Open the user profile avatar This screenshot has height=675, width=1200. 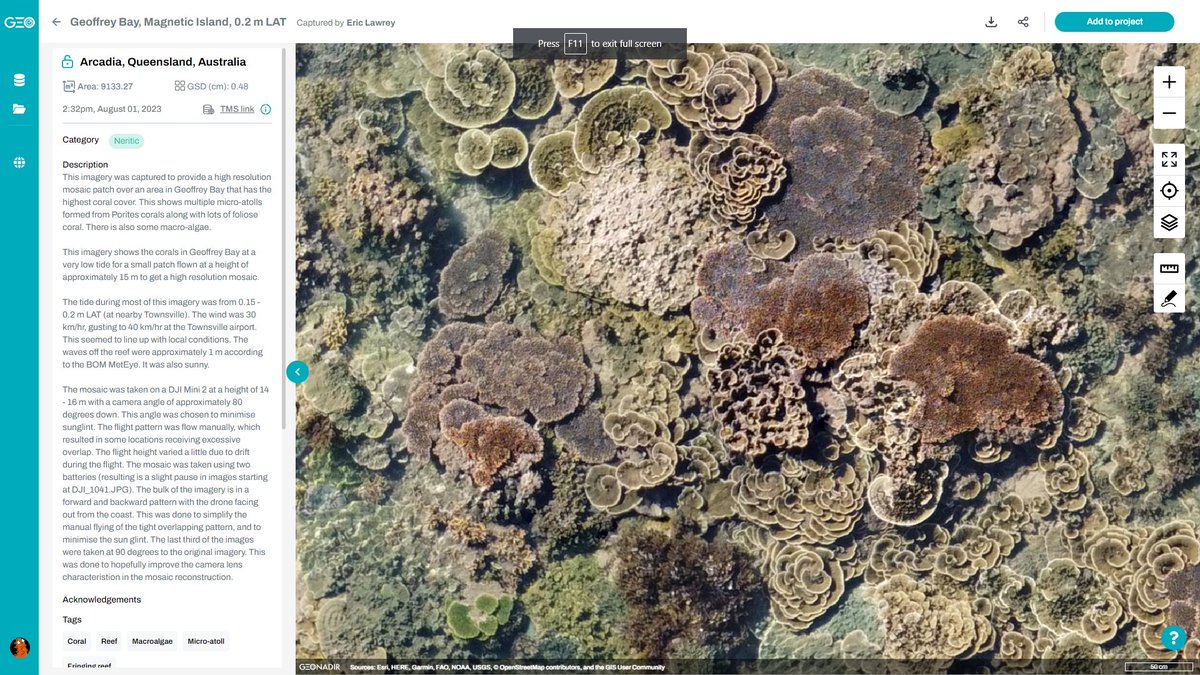19,648
